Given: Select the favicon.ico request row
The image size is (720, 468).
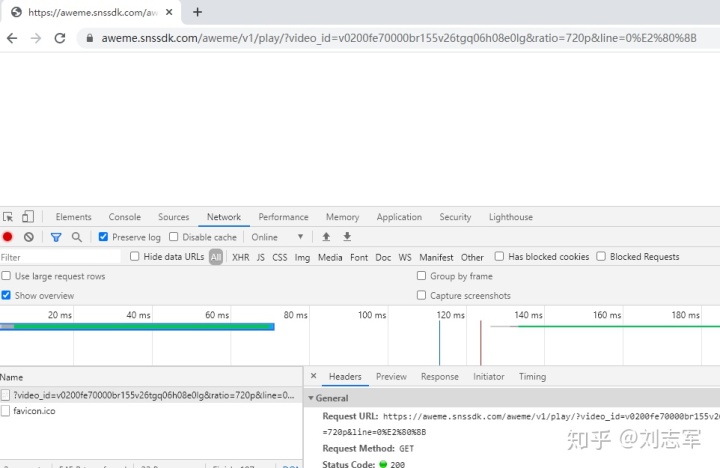Looking at the screenshot, I should (x=151, y=411).
